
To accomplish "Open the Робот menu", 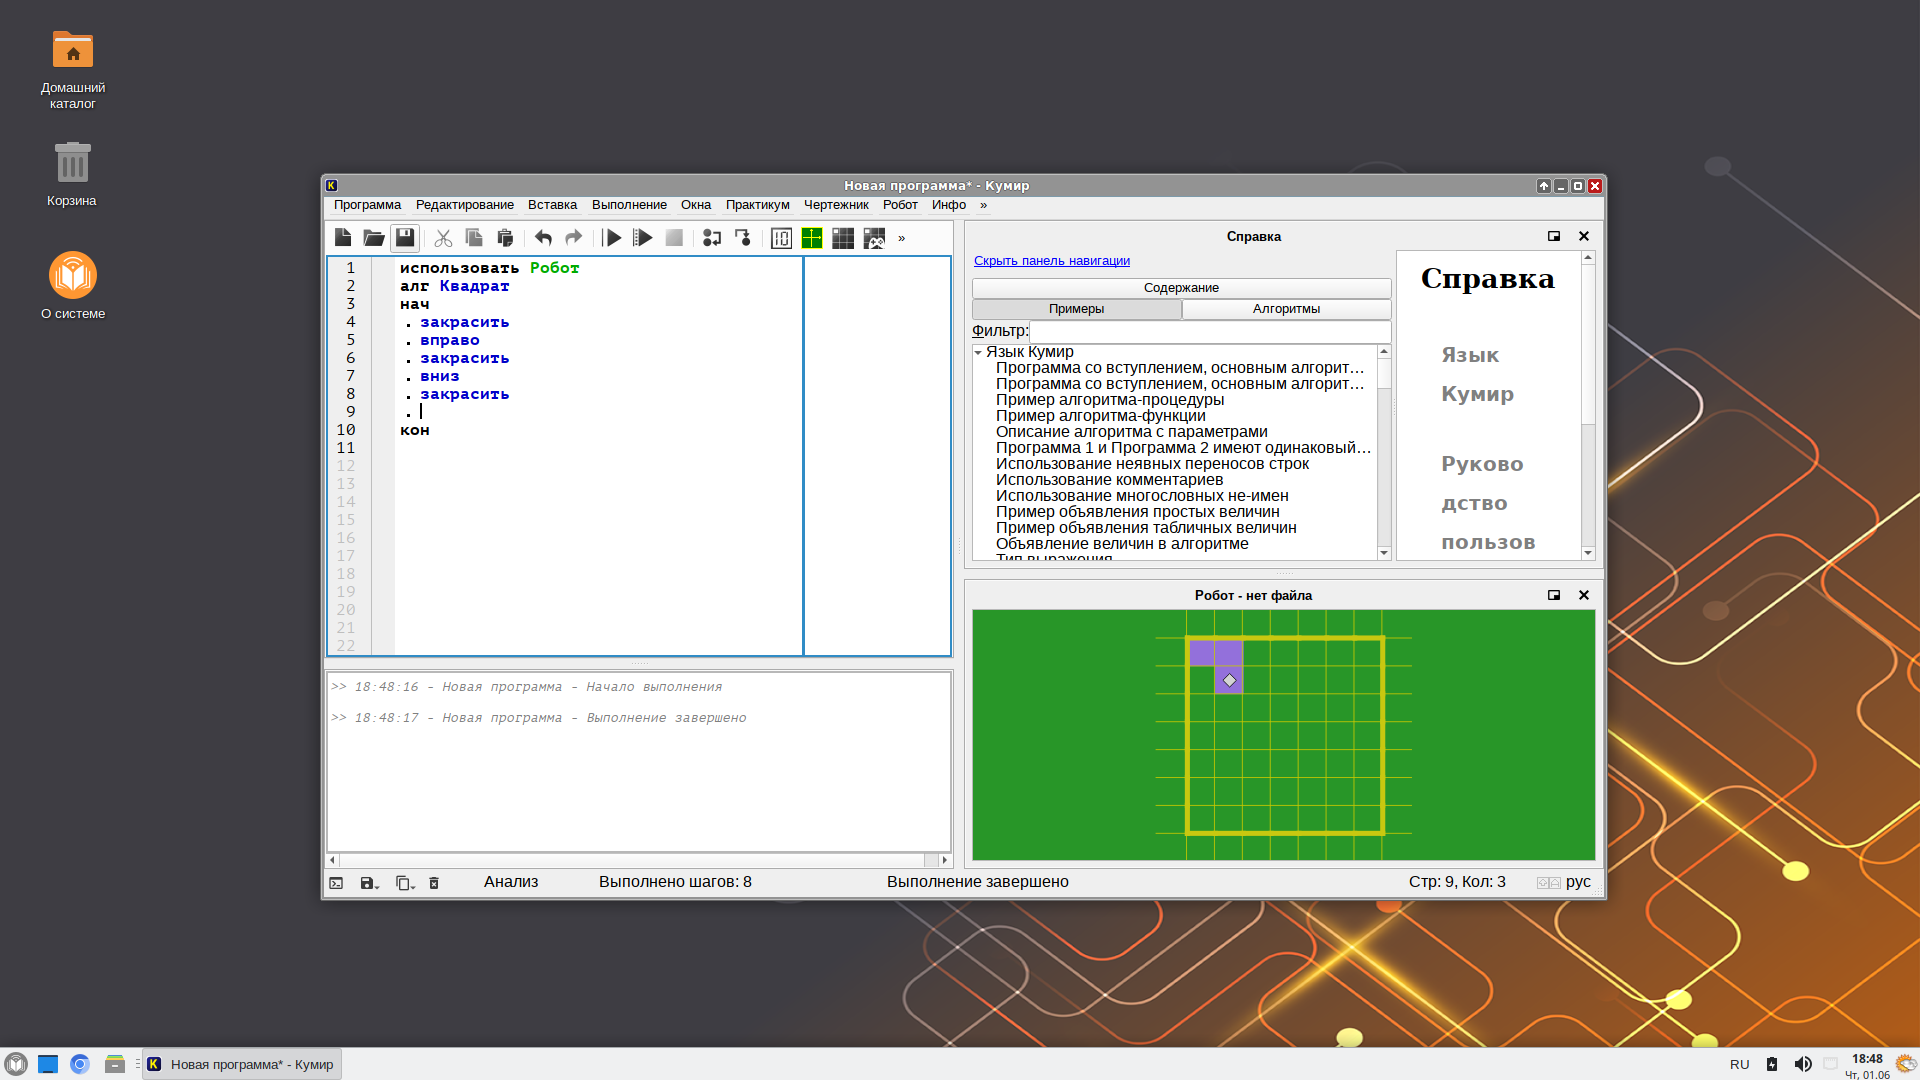I will [x=900, y=205].
